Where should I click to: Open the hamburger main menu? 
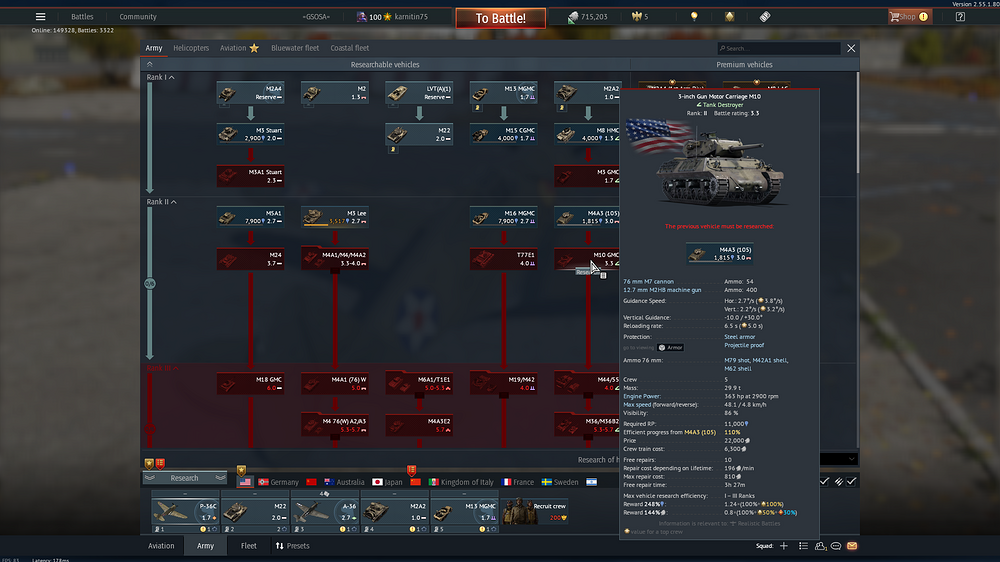40,17
